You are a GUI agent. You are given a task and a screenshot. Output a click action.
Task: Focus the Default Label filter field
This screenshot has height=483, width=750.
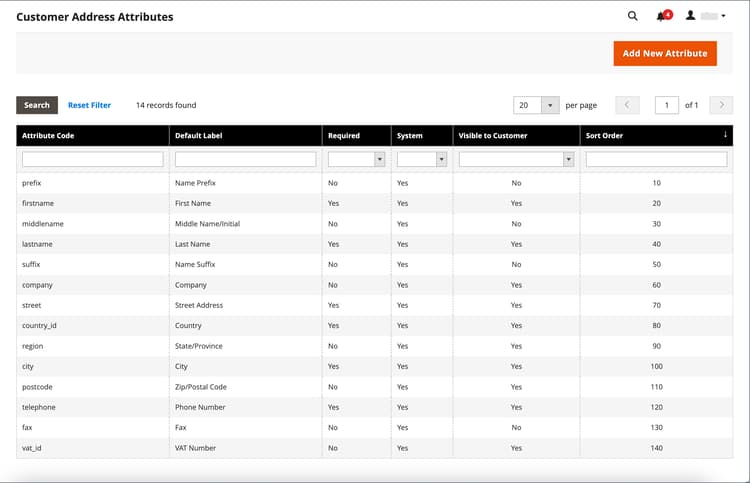(245, 159)
